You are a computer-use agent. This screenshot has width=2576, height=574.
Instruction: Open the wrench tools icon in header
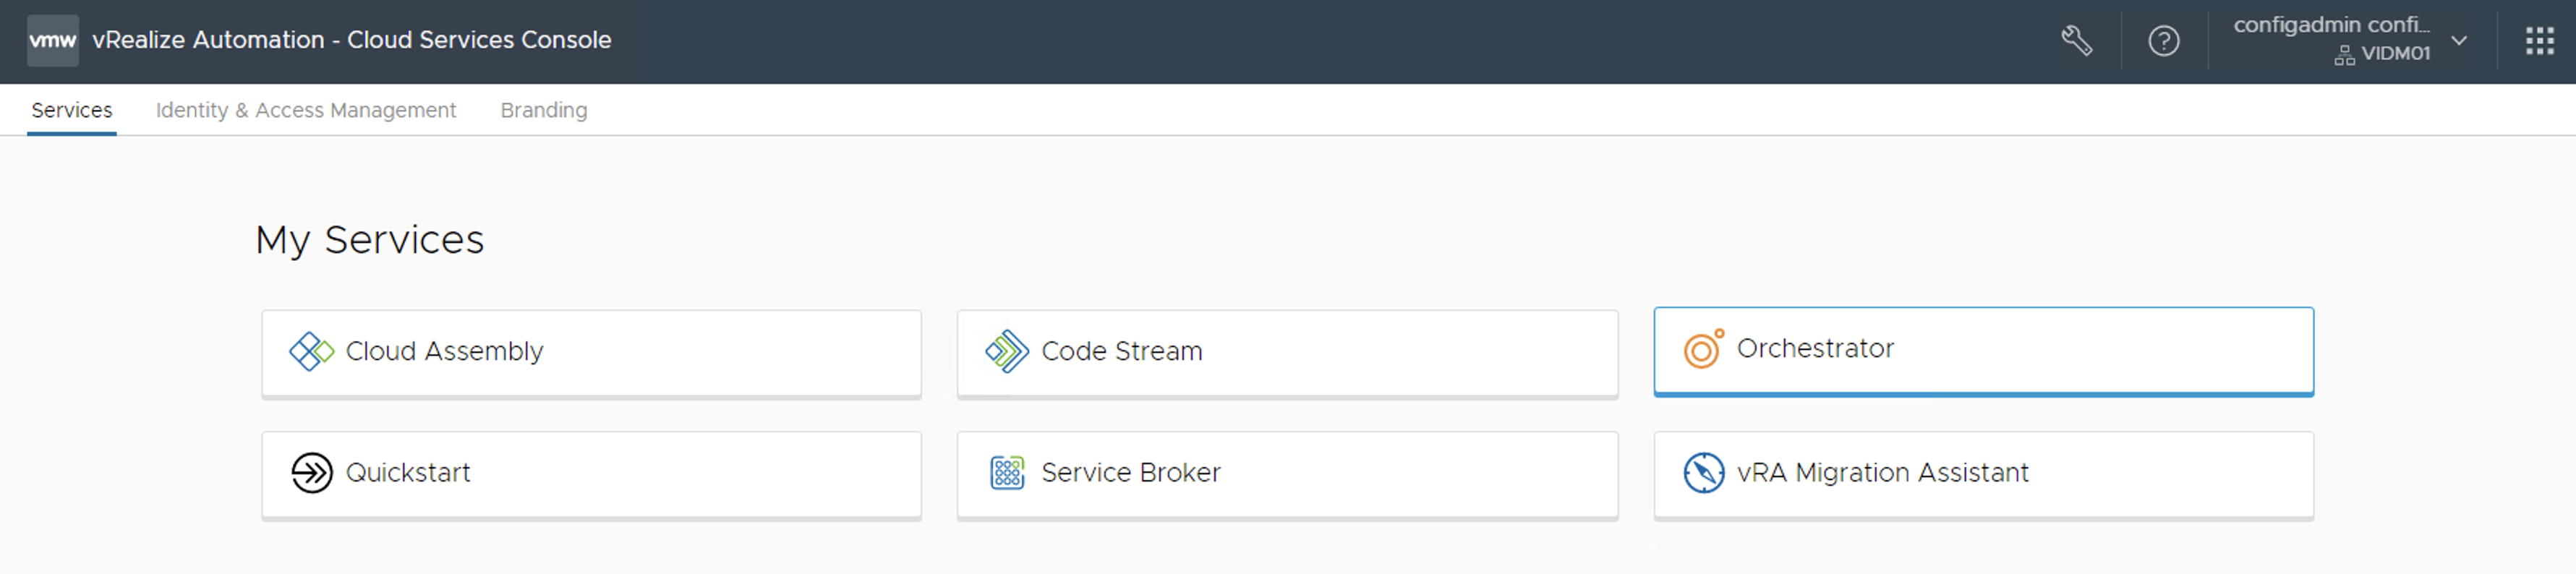[x=2076, y=41]
